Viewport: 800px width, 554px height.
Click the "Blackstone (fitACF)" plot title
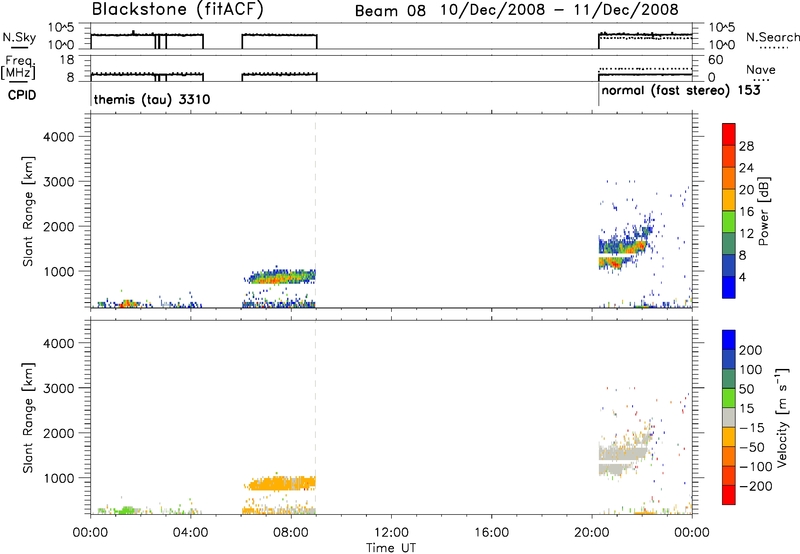pyautogui.click(x=177, y=9)
